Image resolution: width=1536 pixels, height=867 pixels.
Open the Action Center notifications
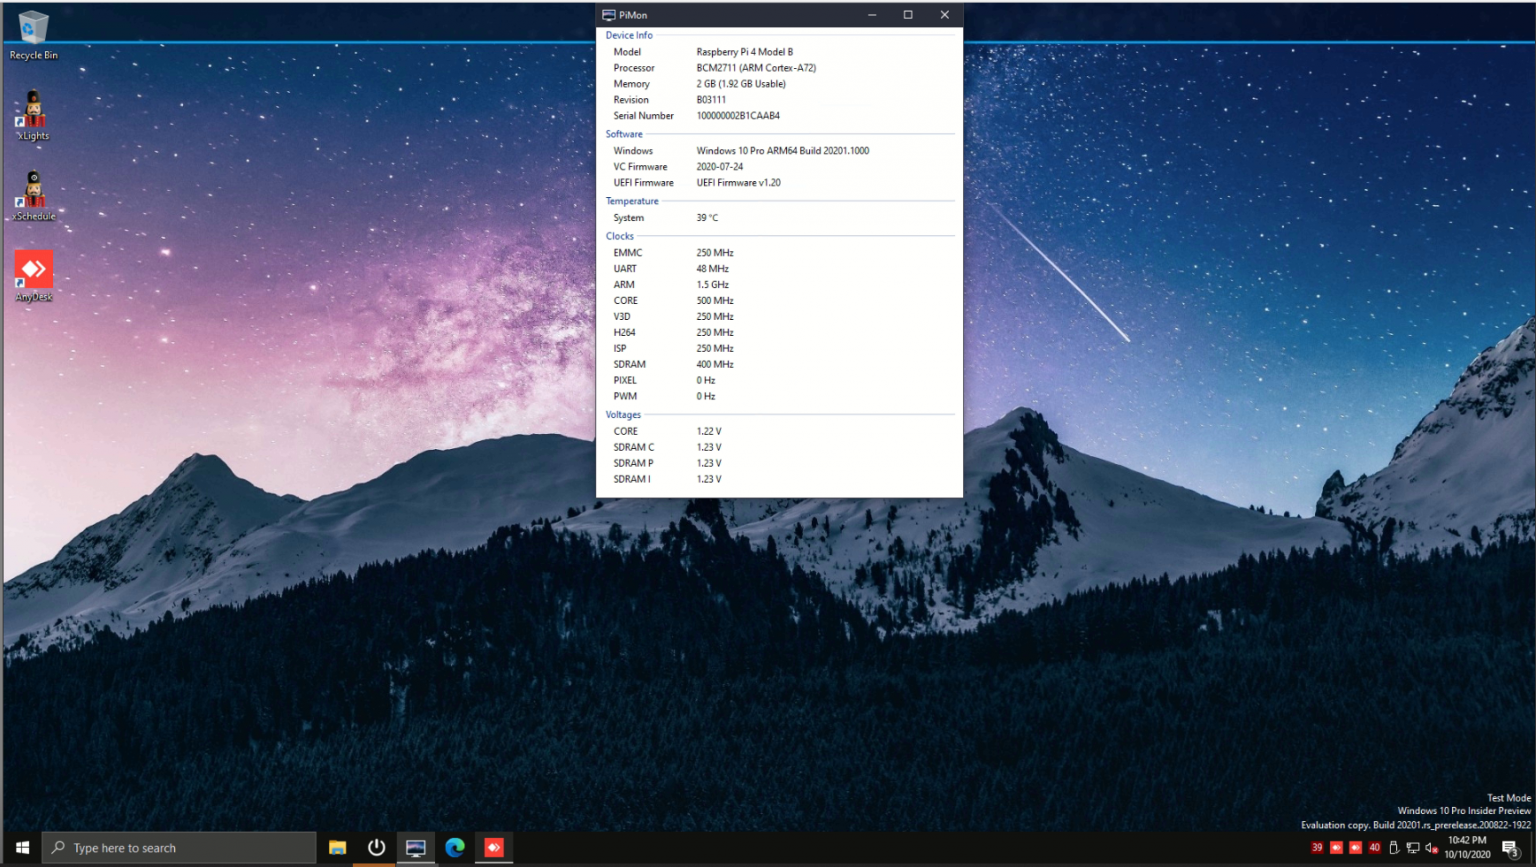[1512, 847]
